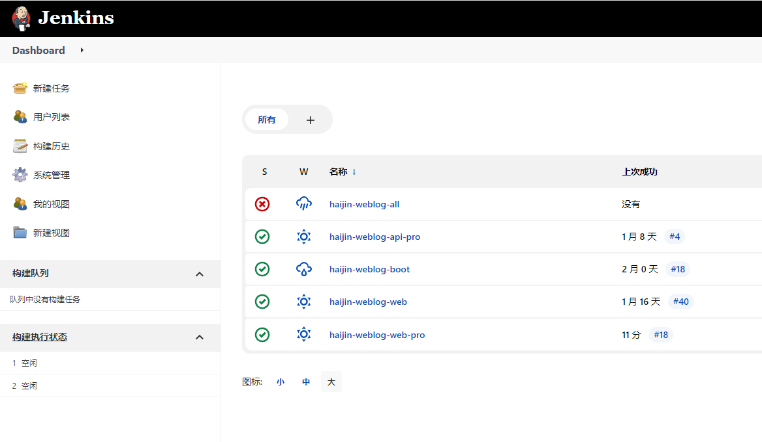Click the 构建执行状态 heading link
This screenshot has width=762, height=442.
click(x=39, y=337)
